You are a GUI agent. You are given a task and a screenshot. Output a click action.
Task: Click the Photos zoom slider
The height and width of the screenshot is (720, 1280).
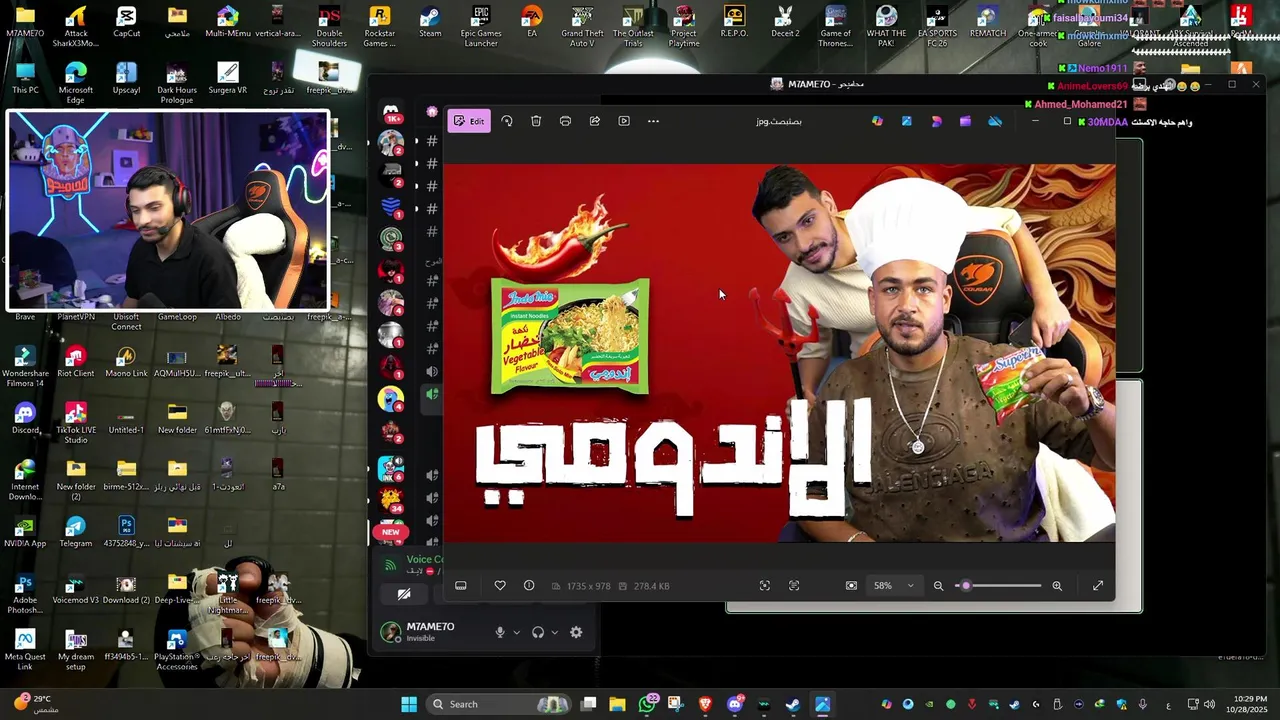pos(998,586)
